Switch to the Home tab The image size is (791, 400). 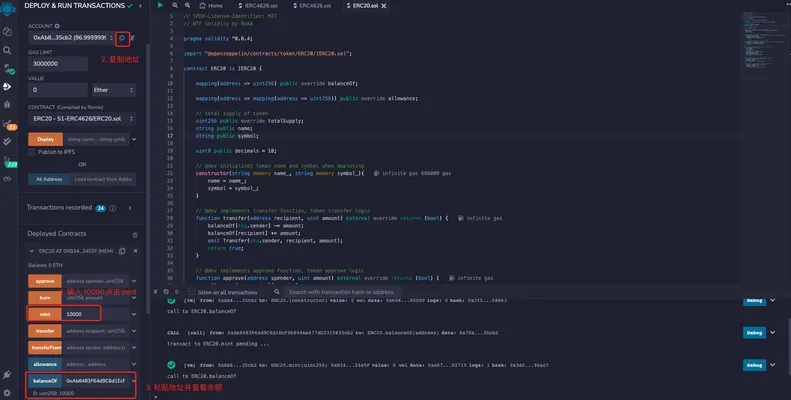click(x=211, y=6)
